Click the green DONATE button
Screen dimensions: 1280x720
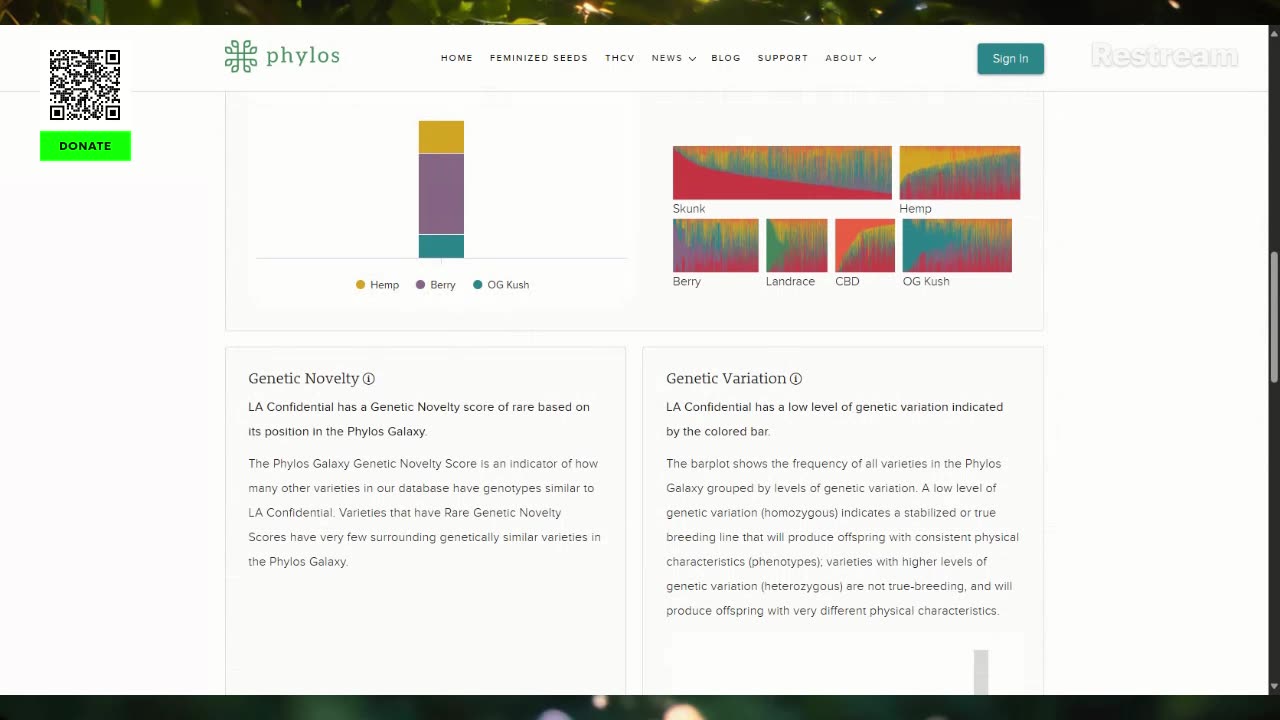click(x=85, y=146)
